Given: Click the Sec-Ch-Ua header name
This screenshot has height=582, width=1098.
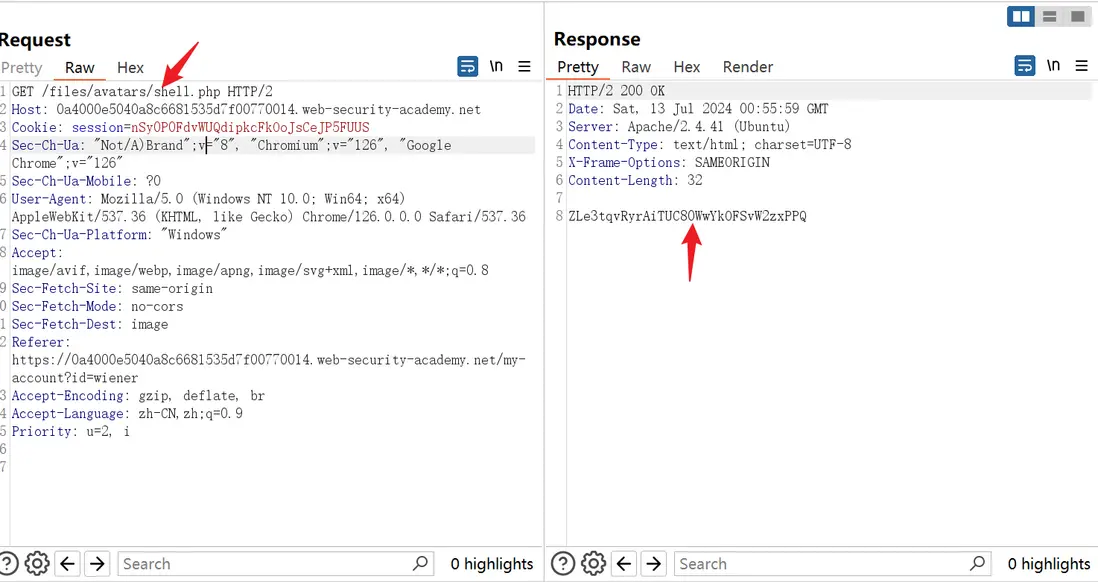Looking at the screenshot, I should (45, 145).
